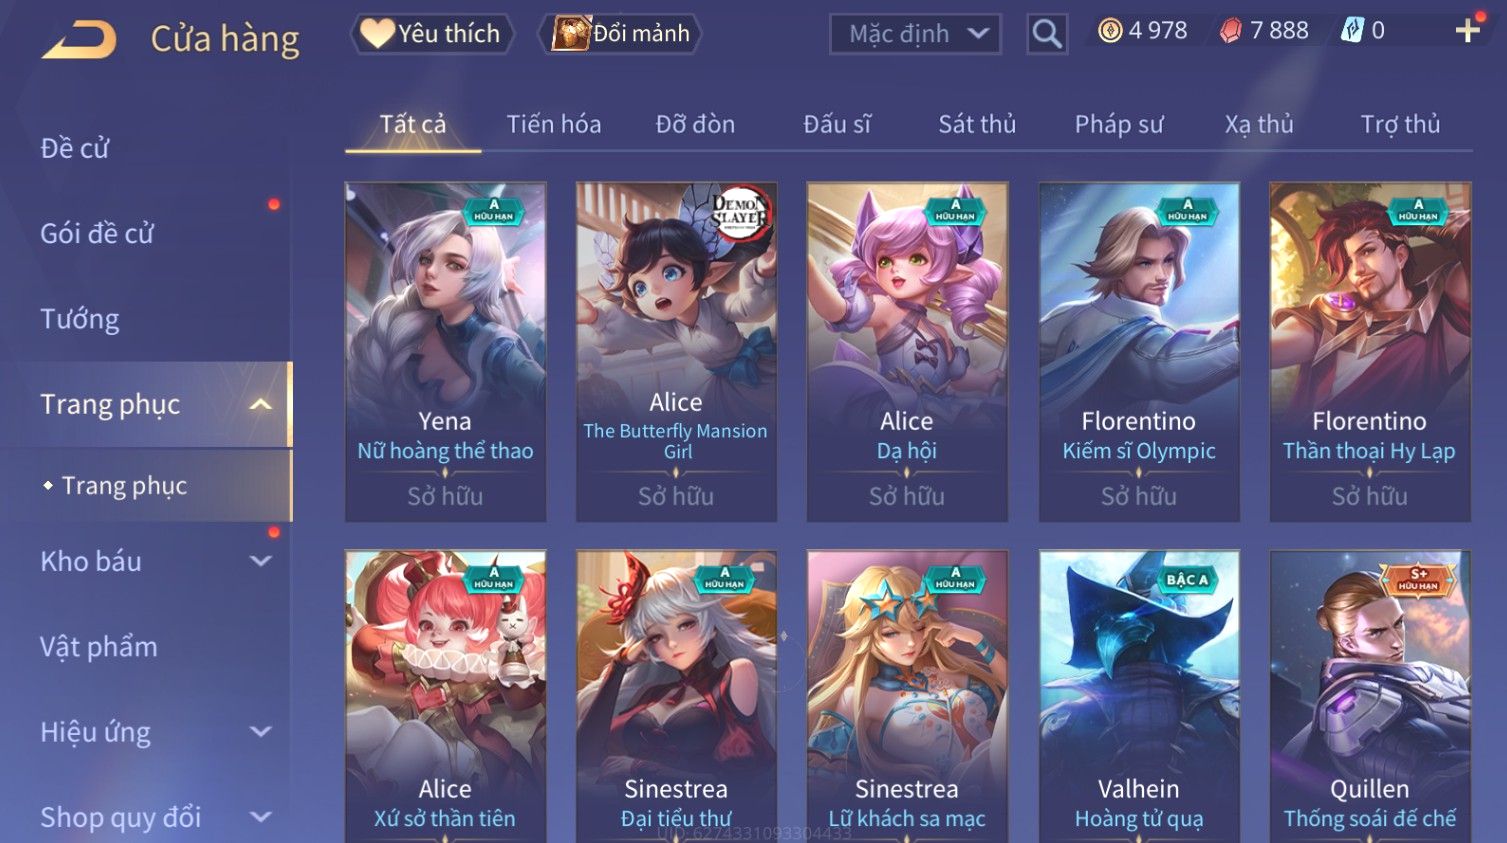Select Yena Nữ hoàng thể thao skin
The image size is (1507, 843).
pos(445,351)
